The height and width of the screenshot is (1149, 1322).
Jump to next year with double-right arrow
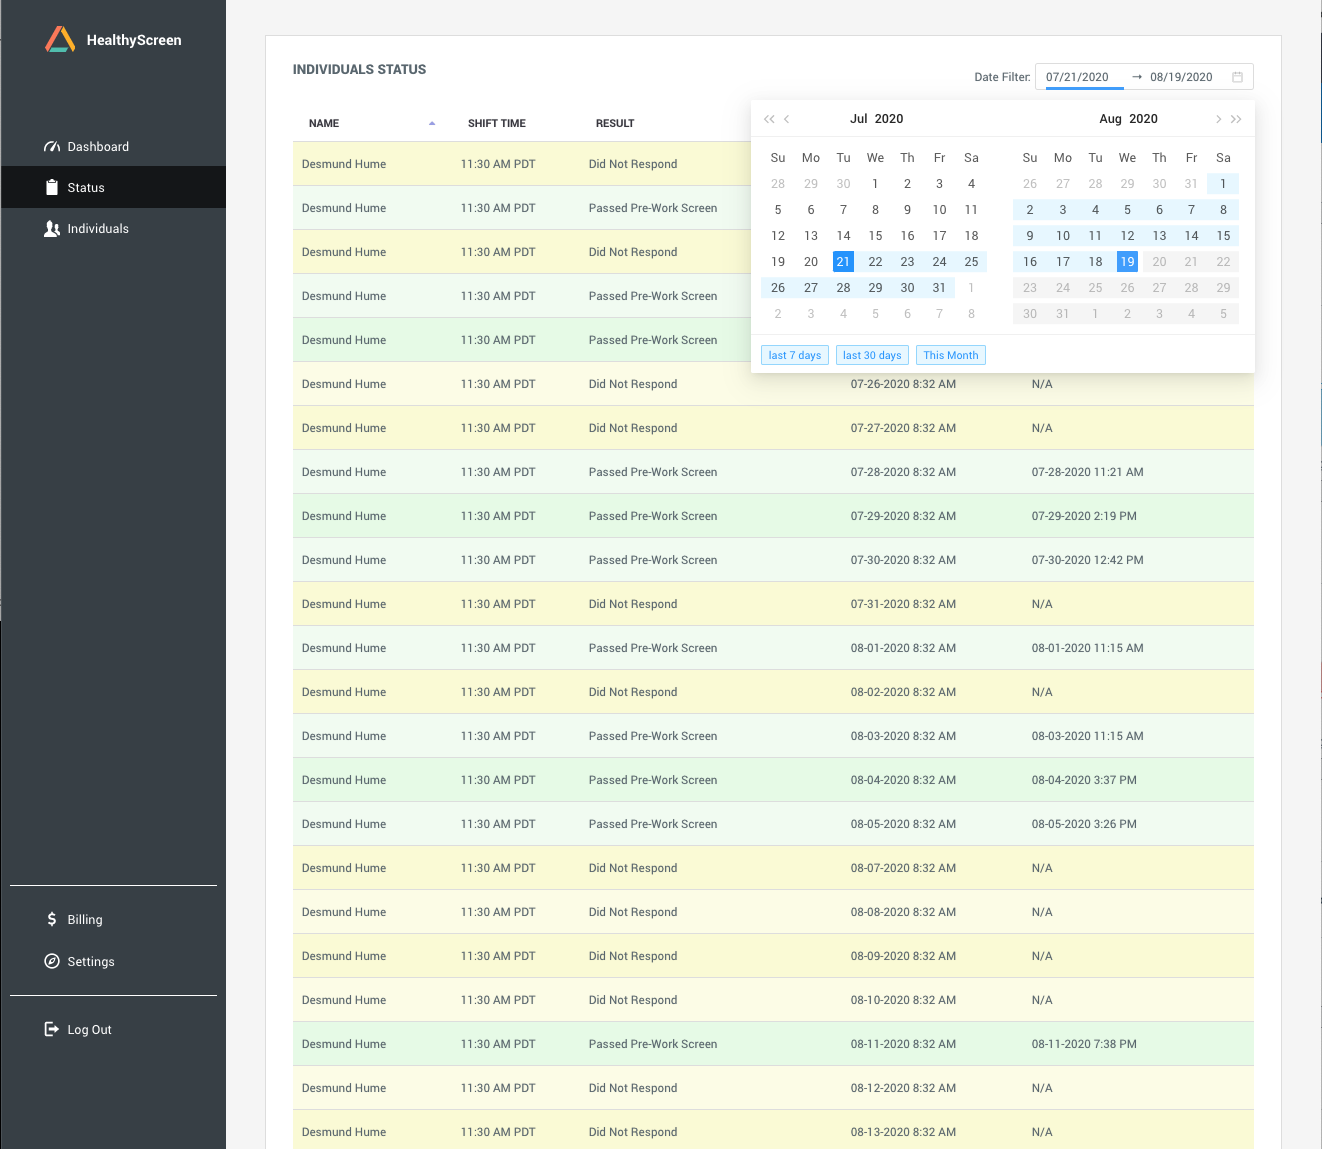coord(1236,119)
